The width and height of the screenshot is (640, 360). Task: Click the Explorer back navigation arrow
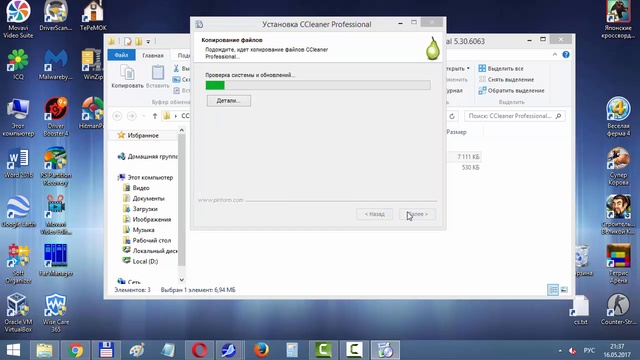click(x=117, y=116)
